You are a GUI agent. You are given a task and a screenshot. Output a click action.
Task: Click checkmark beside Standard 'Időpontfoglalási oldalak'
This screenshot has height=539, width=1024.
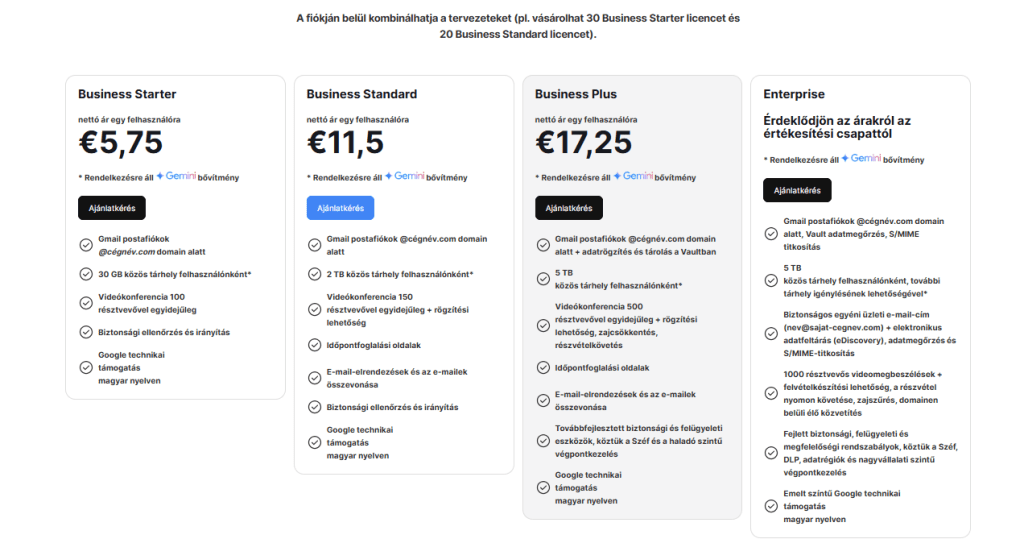click(x=315, y=345)
